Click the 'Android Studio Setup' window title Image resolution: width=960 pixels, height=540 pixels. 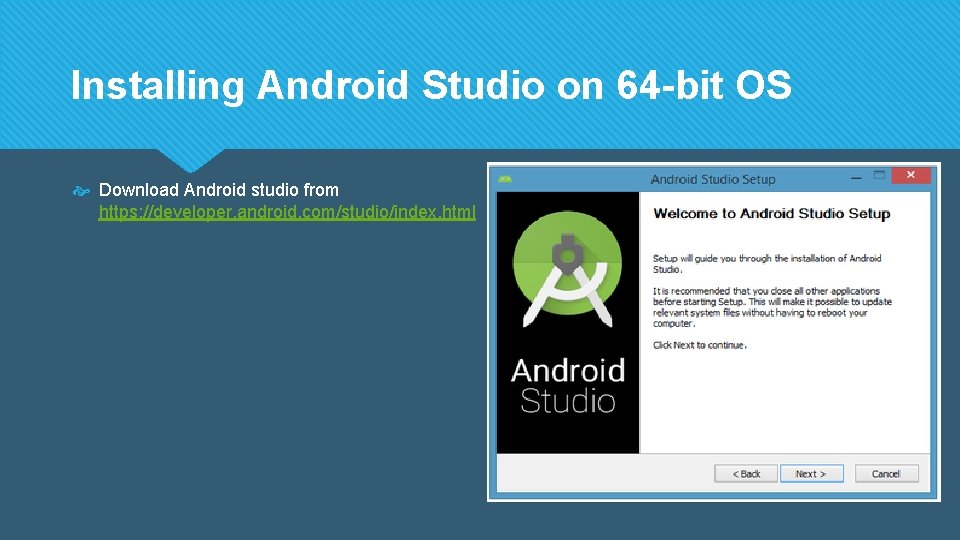click(x=713, y=179)
